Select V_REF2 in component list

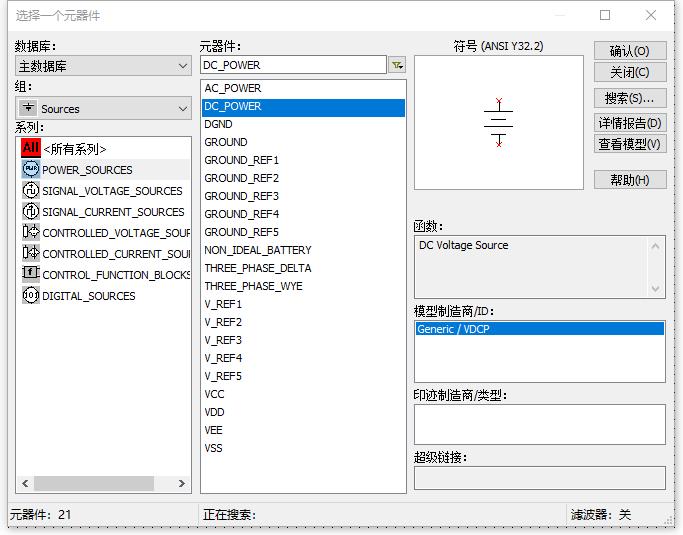[x=303, y=322]
